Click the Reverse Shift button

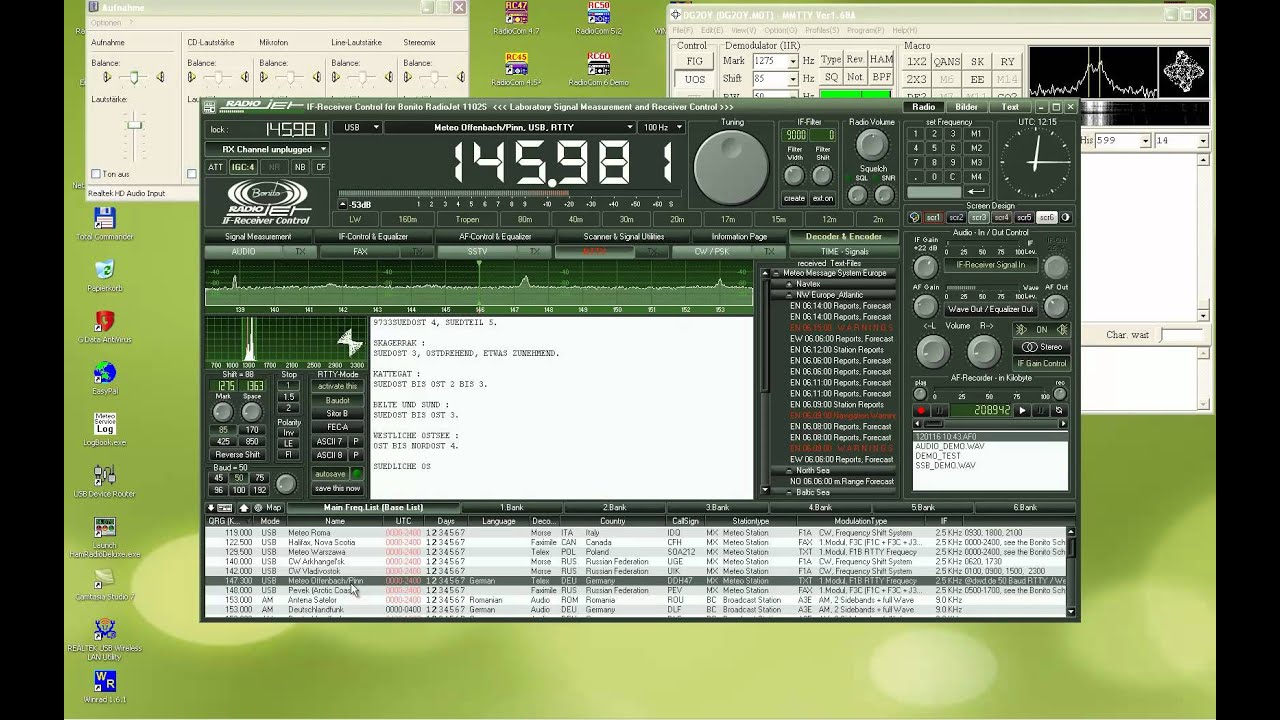point(238,455)
